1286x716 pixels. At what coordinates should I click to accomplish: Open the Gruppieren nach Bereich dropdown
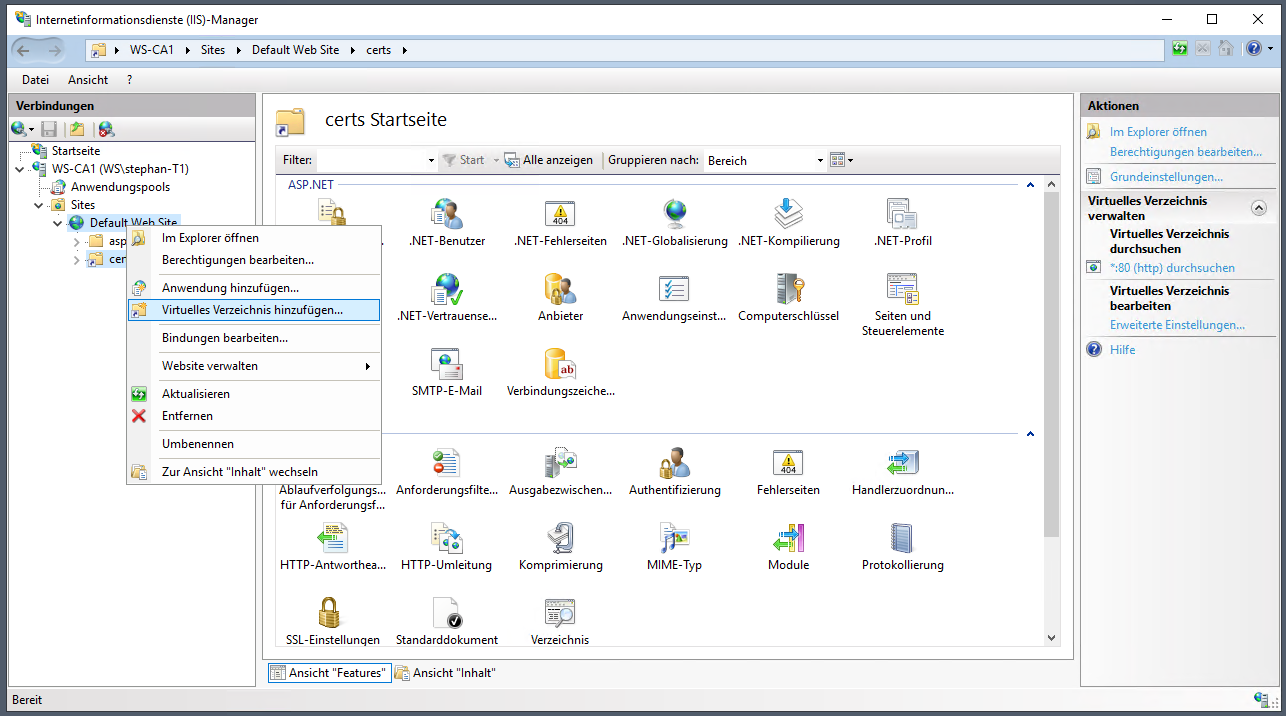pos(820,160)
